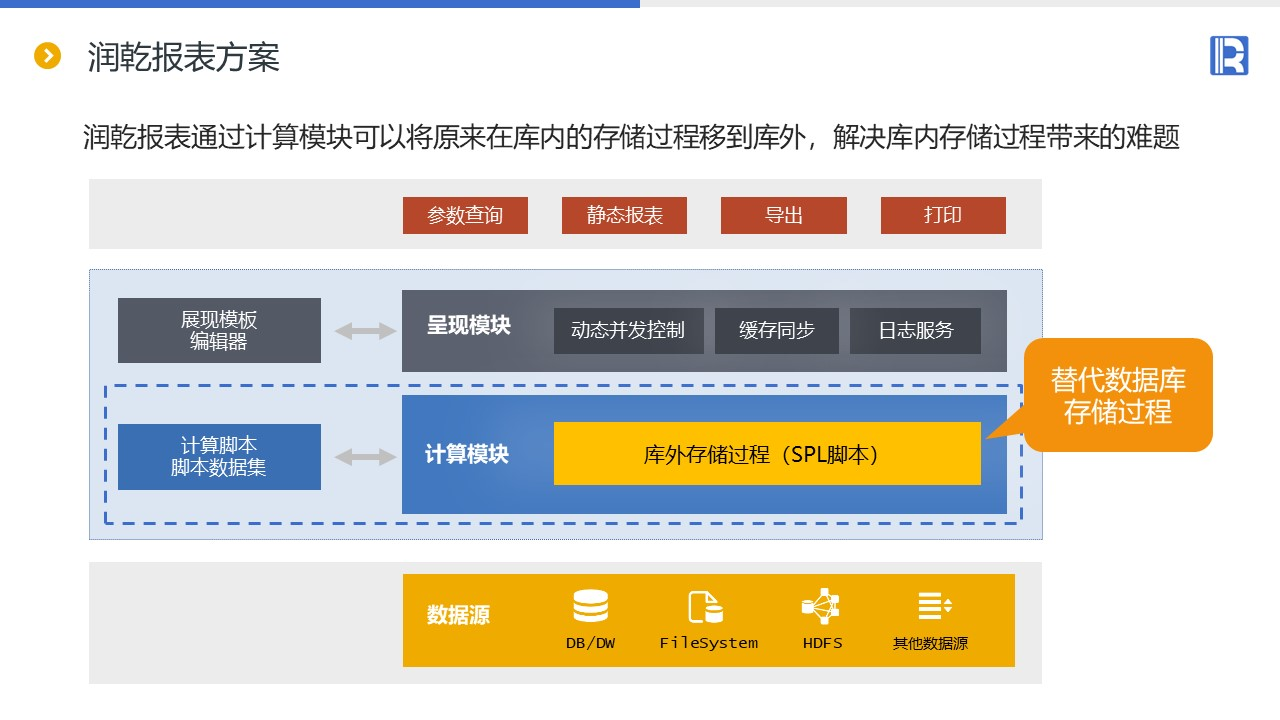Click the orange chevron bullet icon beside title
This screenshot has width=1280, height=720.
click(x=48, y=56)
